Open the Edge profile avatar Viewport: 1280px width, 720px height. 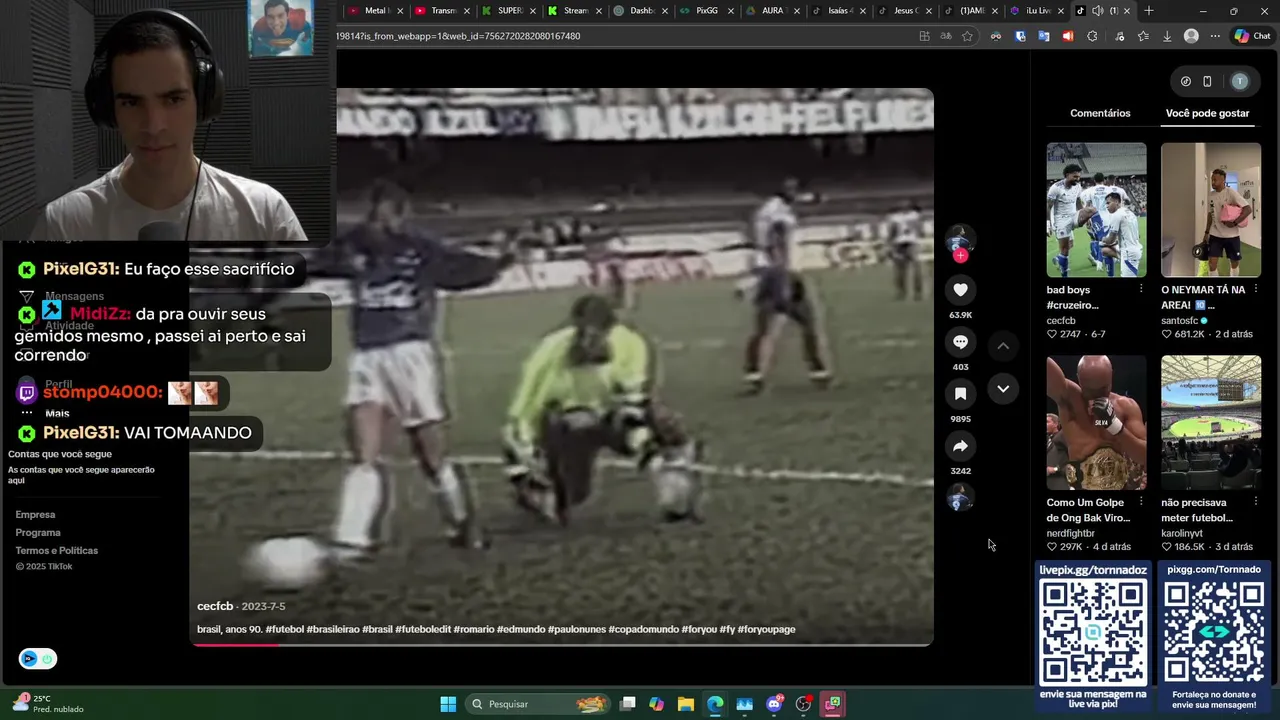1191,36
